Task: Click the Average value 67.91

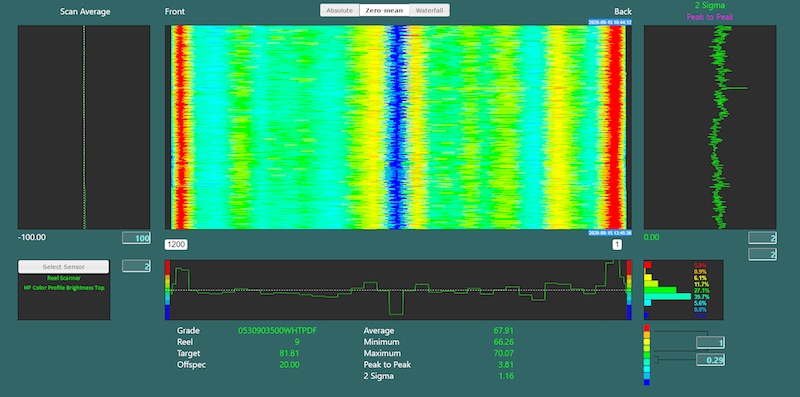Action: tap(504, 331)
